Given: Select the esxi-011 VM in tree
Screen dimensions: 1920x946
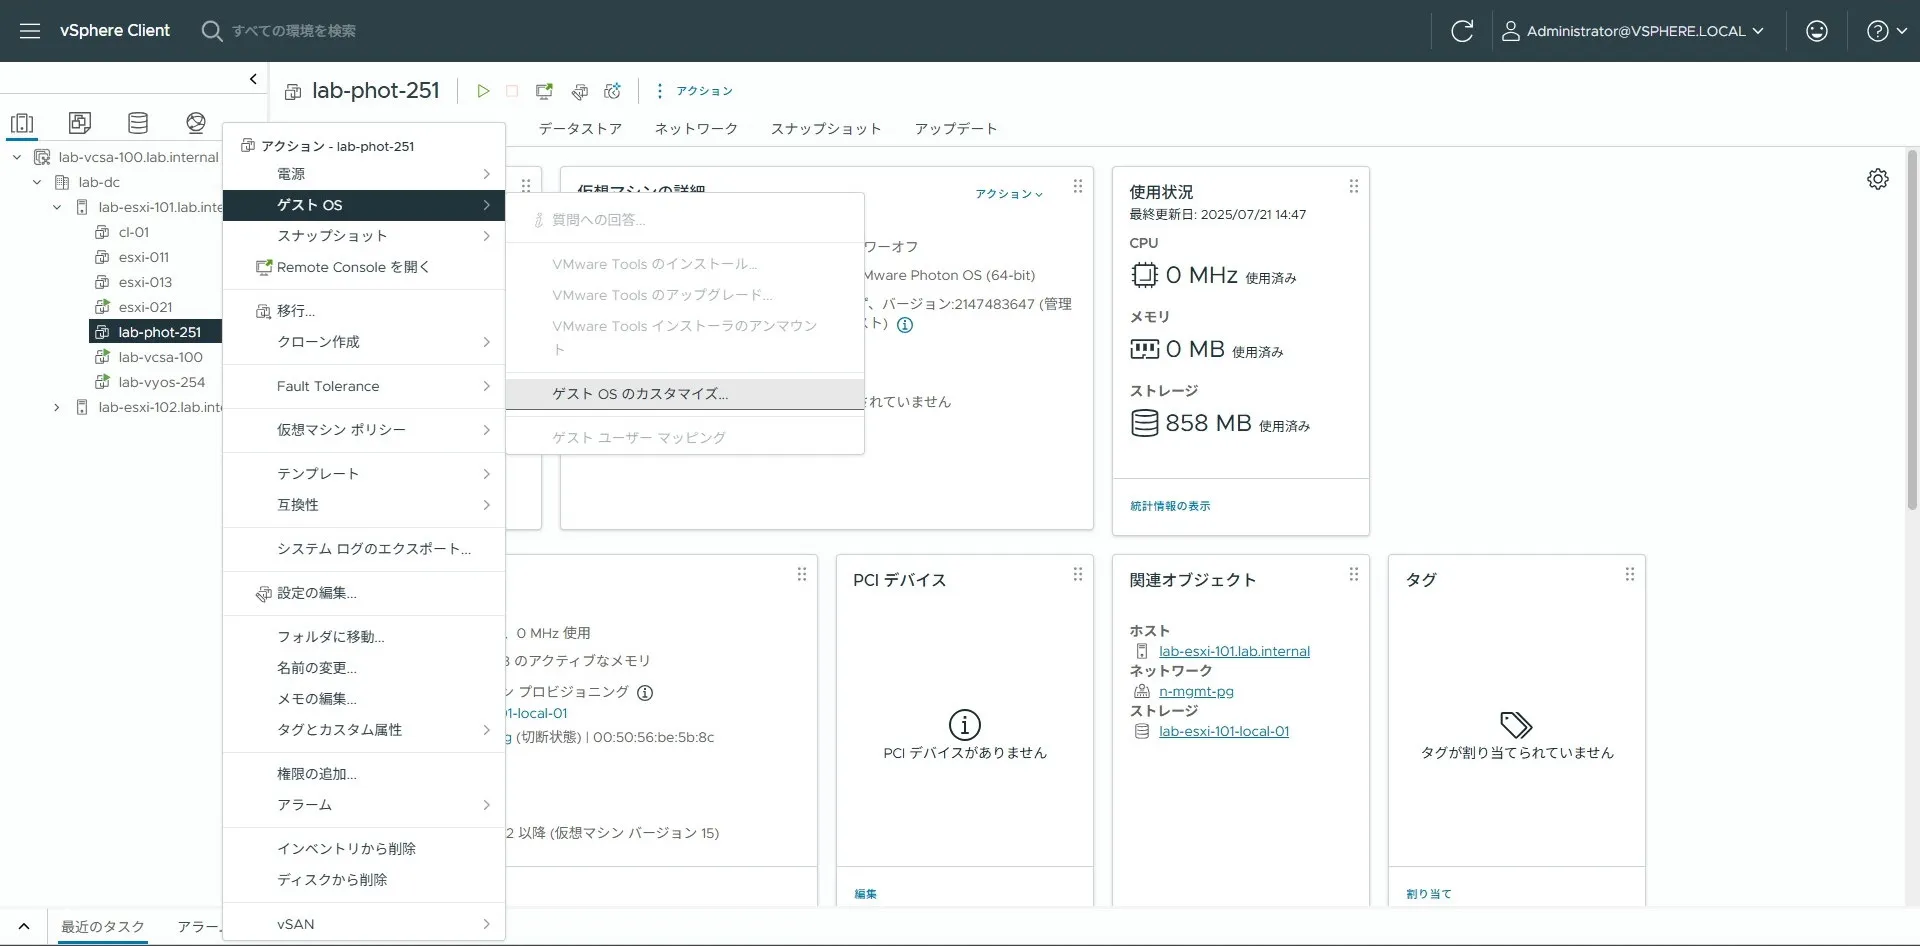Looking at the screenshot, I should coord(143,257).
